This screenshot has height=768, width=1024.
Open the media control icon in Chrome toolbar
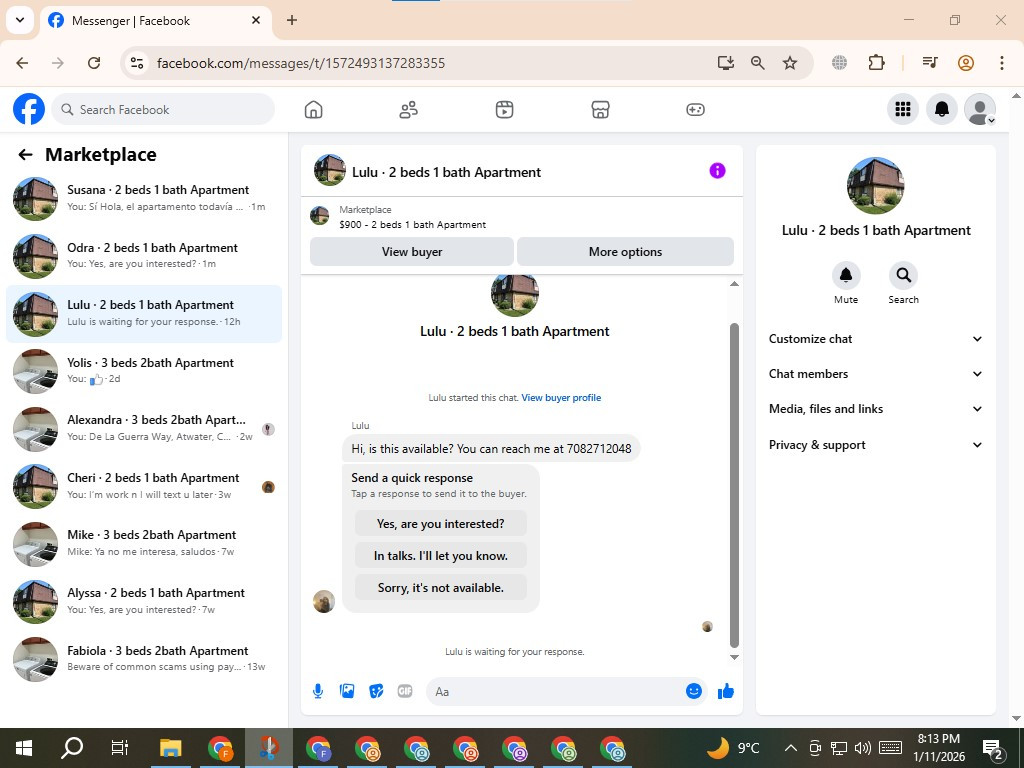click(930, 63)
